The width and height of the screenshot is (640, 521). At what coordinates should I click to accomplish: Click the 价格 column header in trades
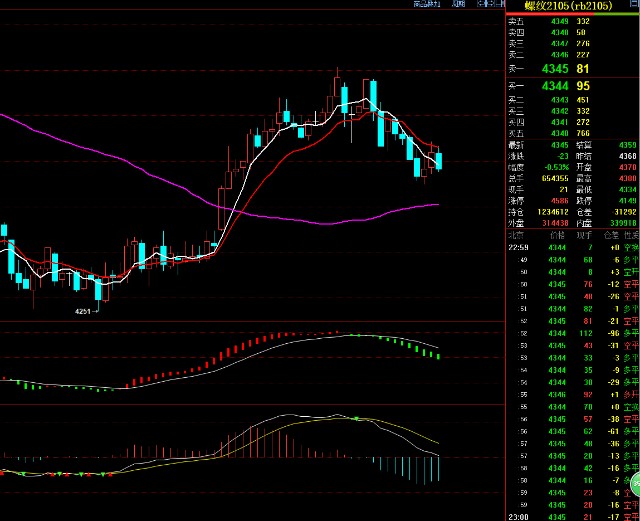[559, 234]
